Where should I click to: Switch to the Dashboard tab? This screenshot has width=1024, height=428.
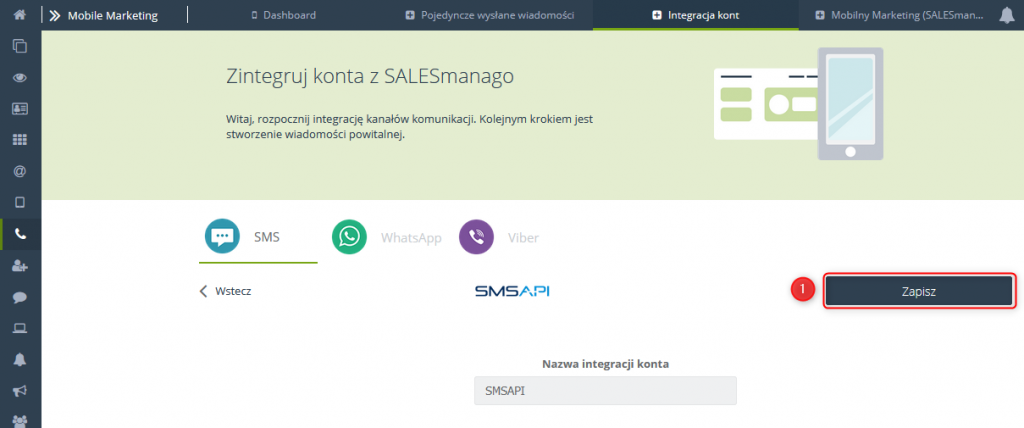(x=283, y=15)
